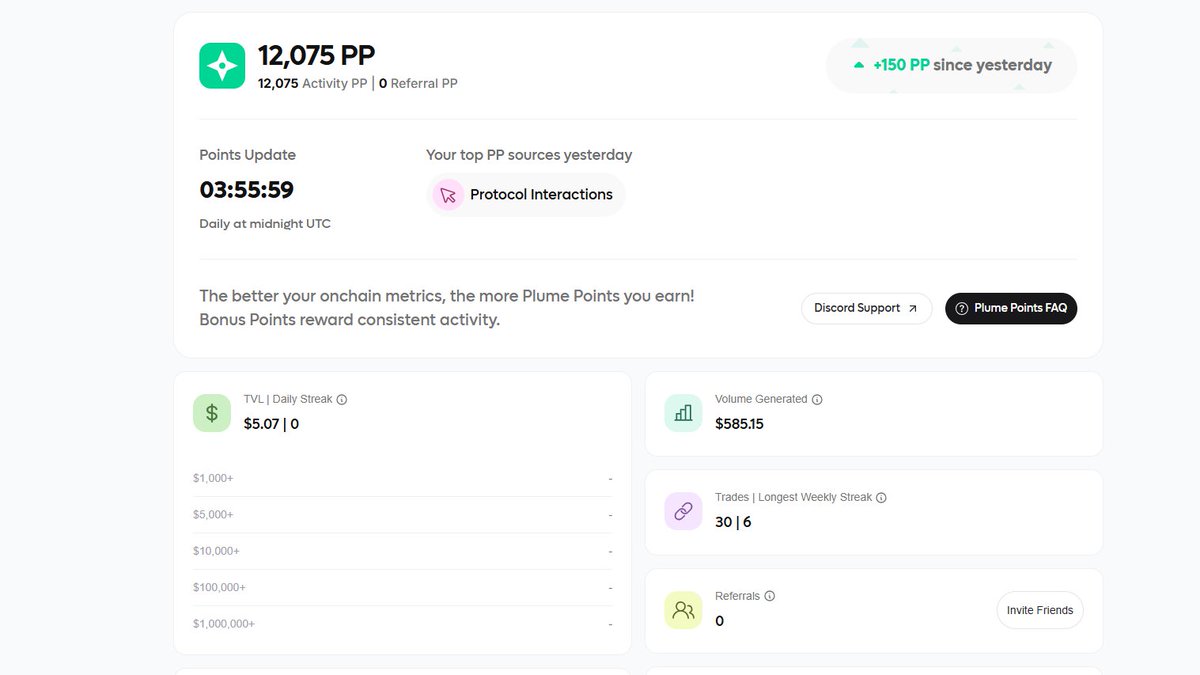Click the green Plume star logo icon
This screenshot has height=675, width=1200.
pos(222,66)
